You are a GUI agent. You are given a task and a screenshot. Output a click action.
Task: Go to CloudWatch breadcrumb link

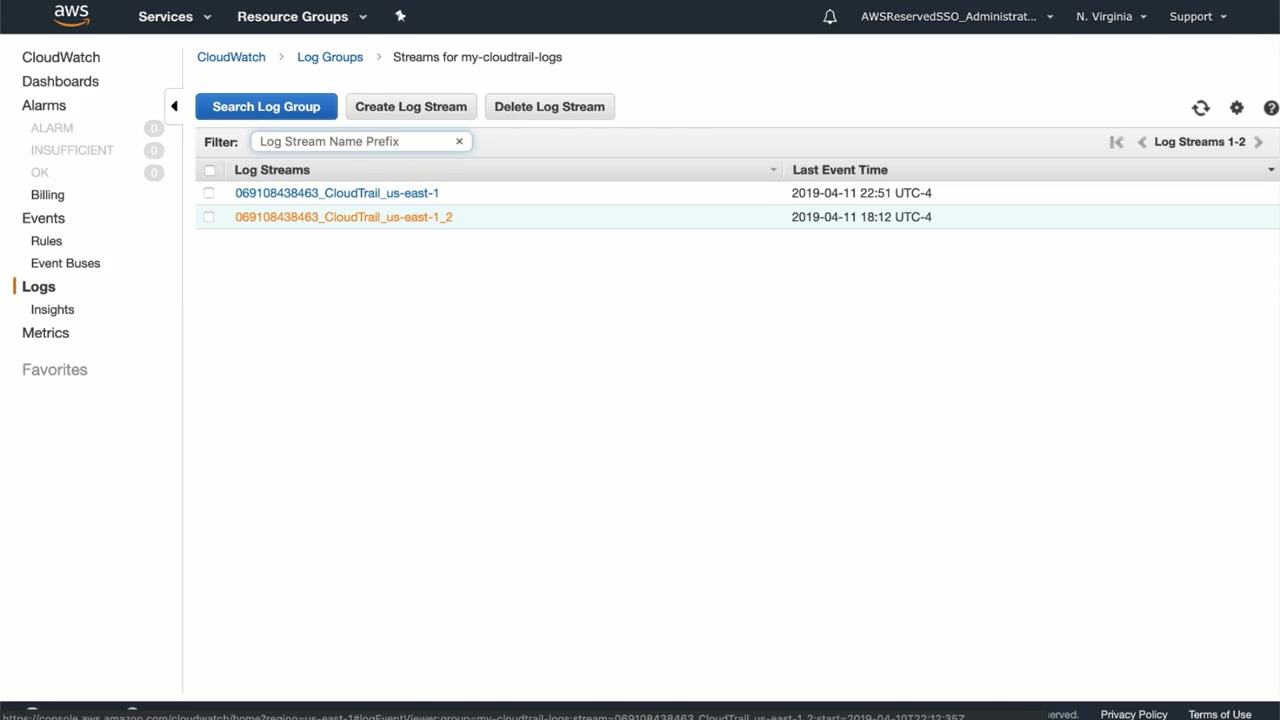point(231,57)
